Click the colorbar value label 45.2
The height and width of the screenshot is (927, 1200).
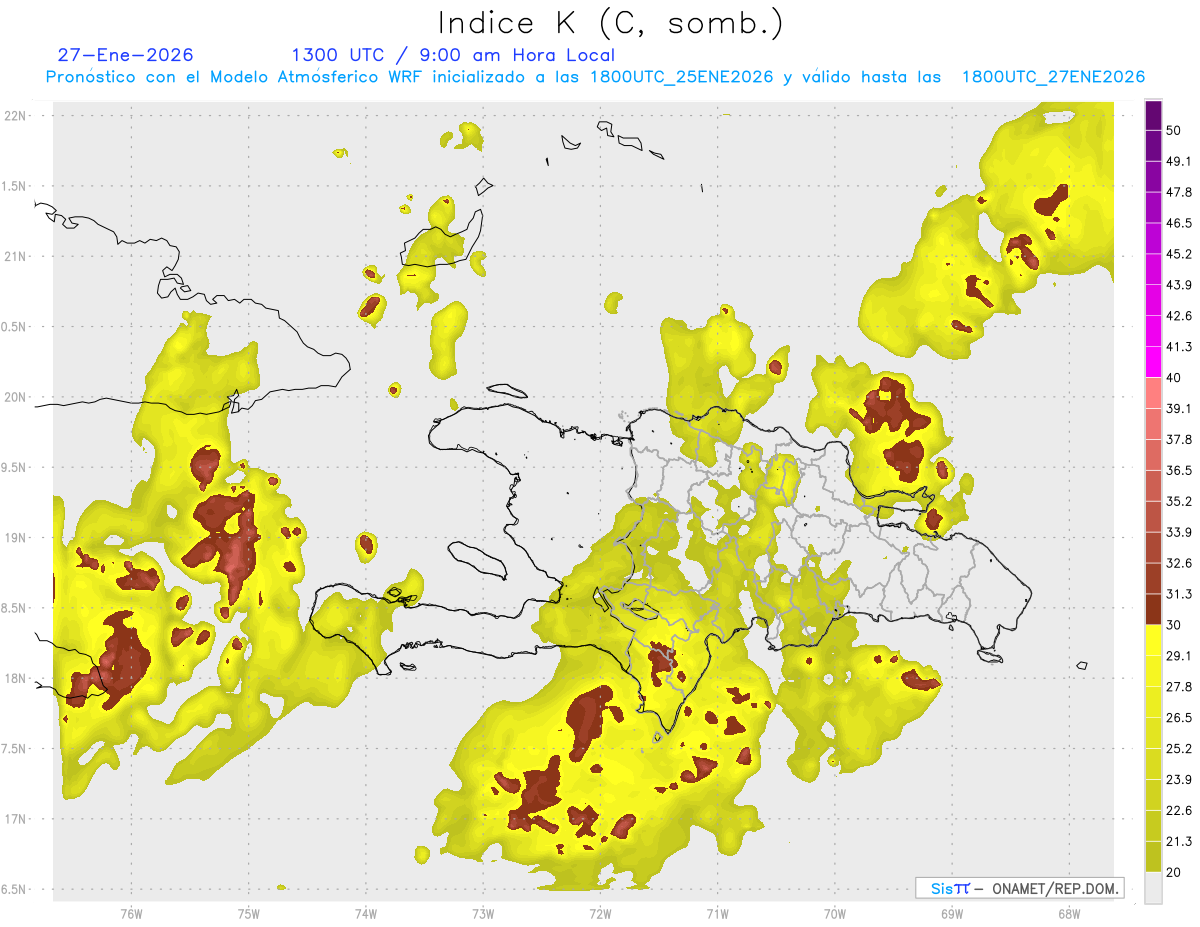tap(1179, 254)
